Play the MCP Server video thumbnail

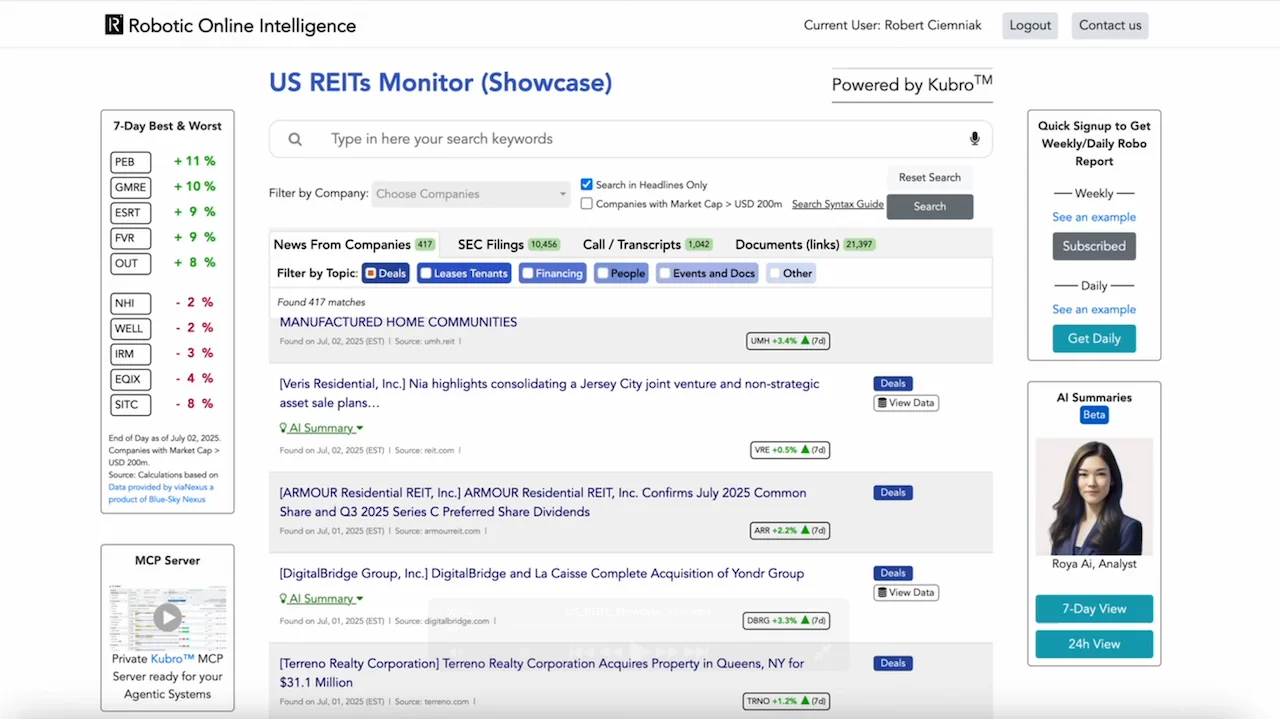tap(167, 617)
